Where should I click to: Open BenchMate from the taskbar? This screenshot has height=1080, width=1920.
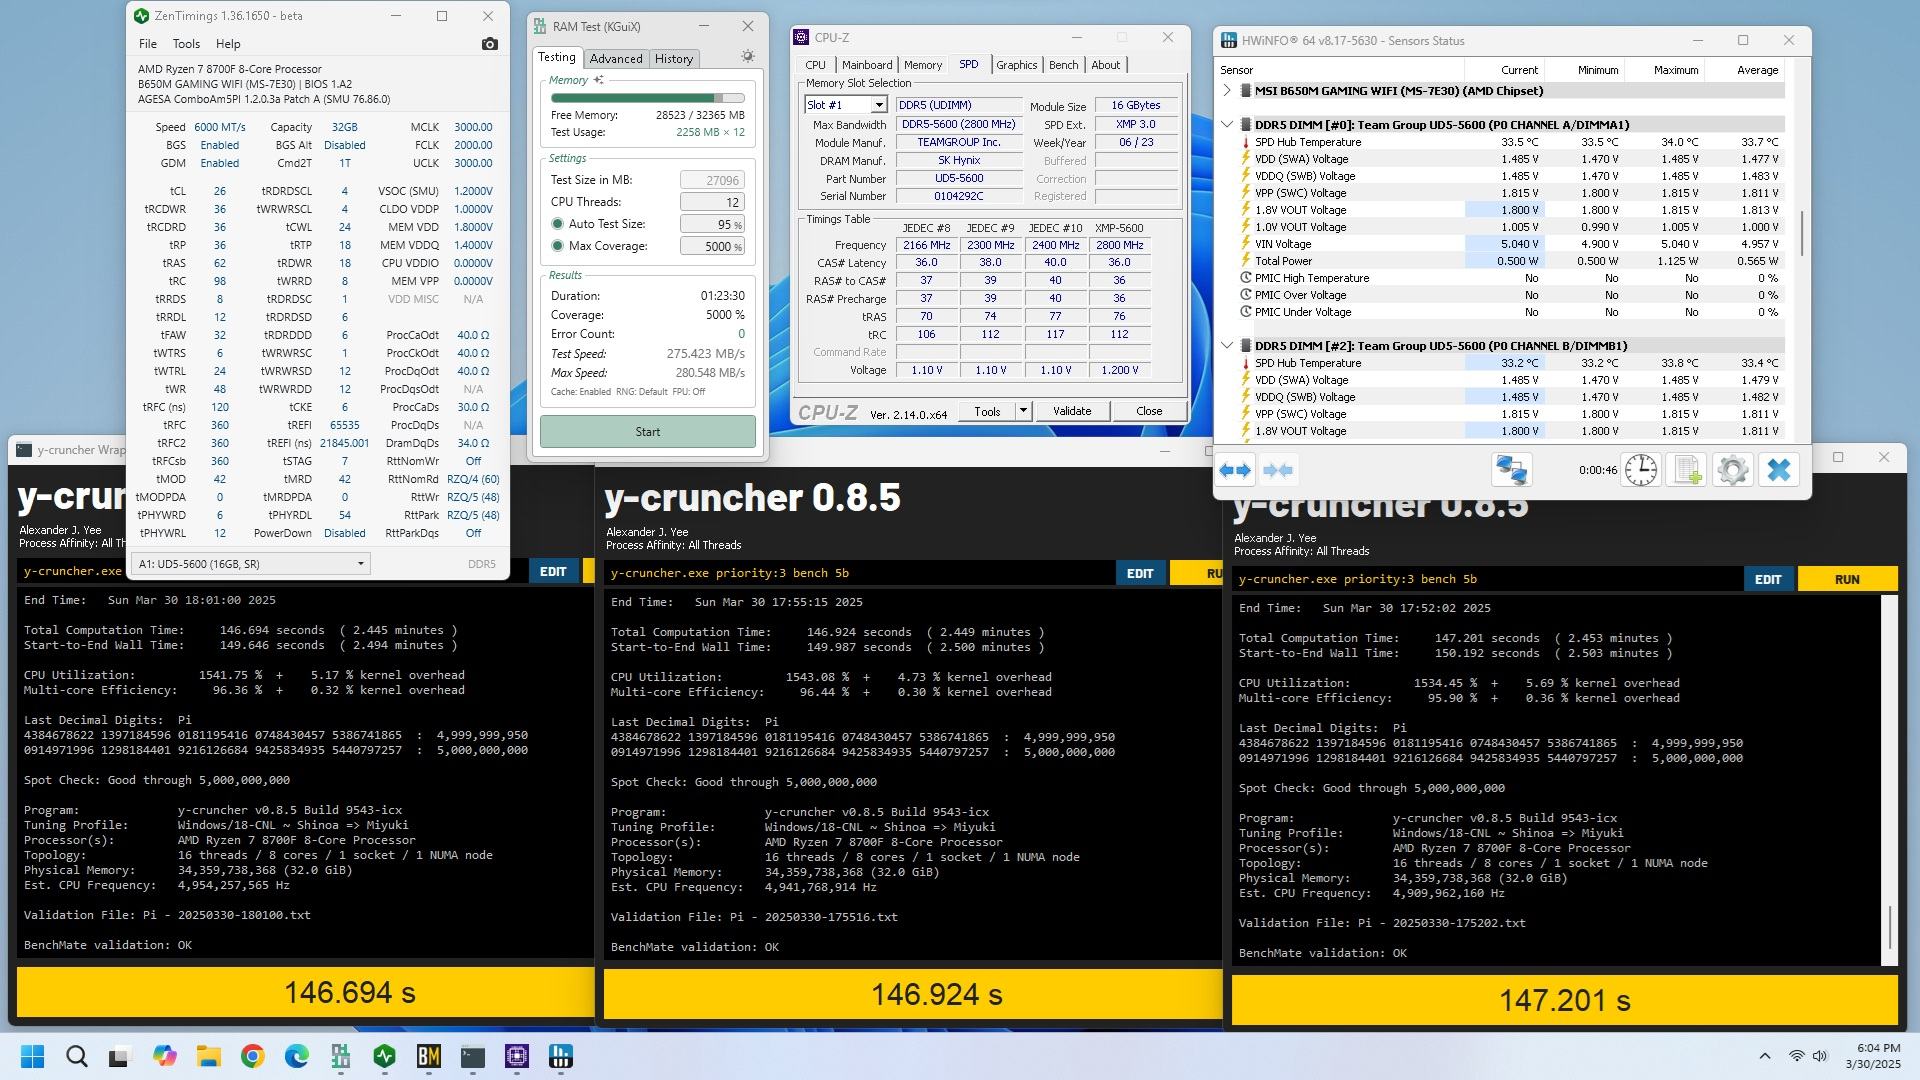coord(429,1057)
